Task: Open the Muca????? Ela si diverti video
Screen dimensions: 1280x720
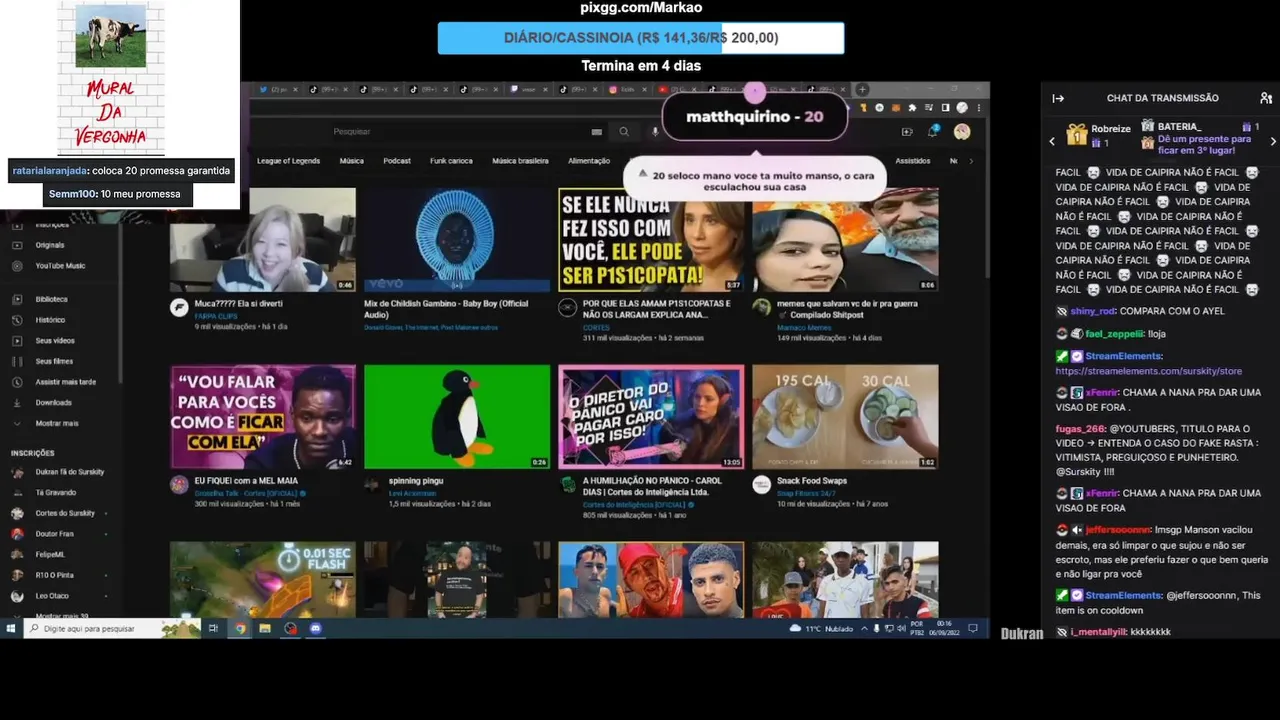Action: pyautogui.click(x=262, y=240)
